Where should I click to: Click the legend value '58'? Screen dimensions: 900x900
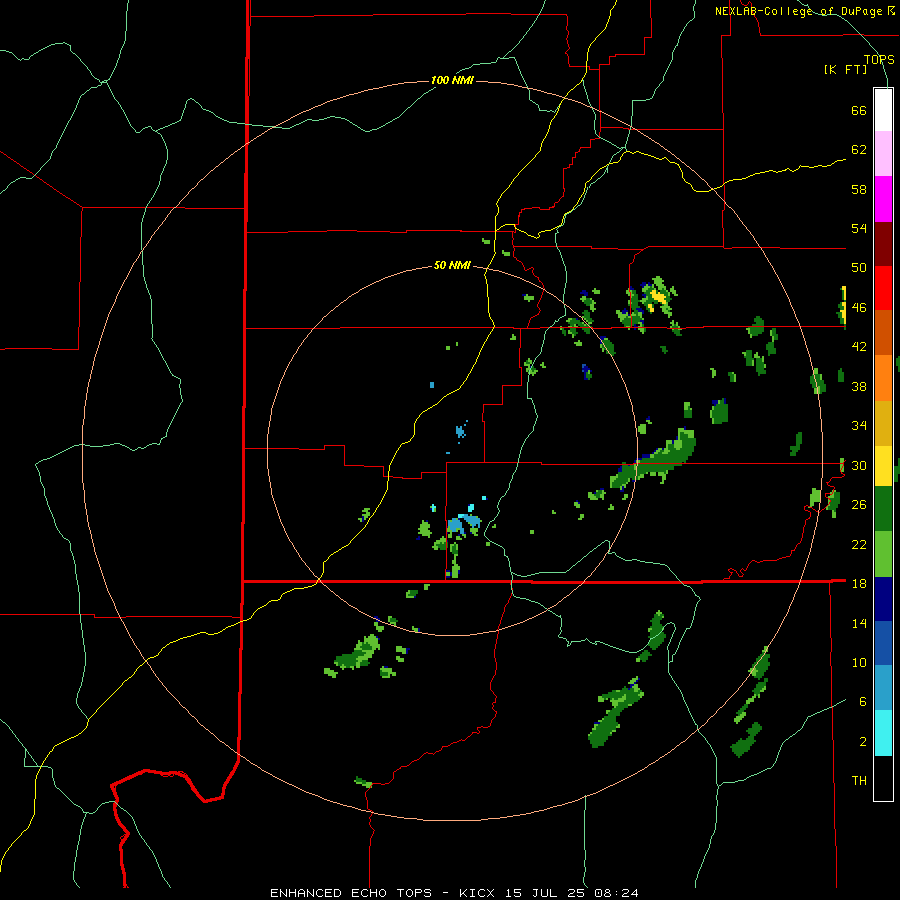pyautogui.click(x=859, y=189)
